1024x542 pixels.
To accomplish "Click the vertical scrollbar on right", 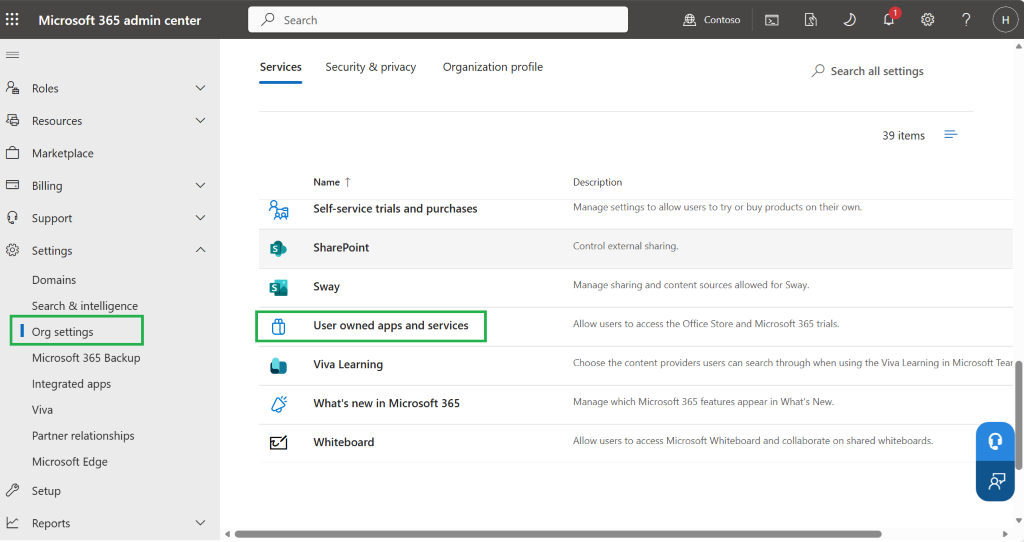I will coord(1018,415).
